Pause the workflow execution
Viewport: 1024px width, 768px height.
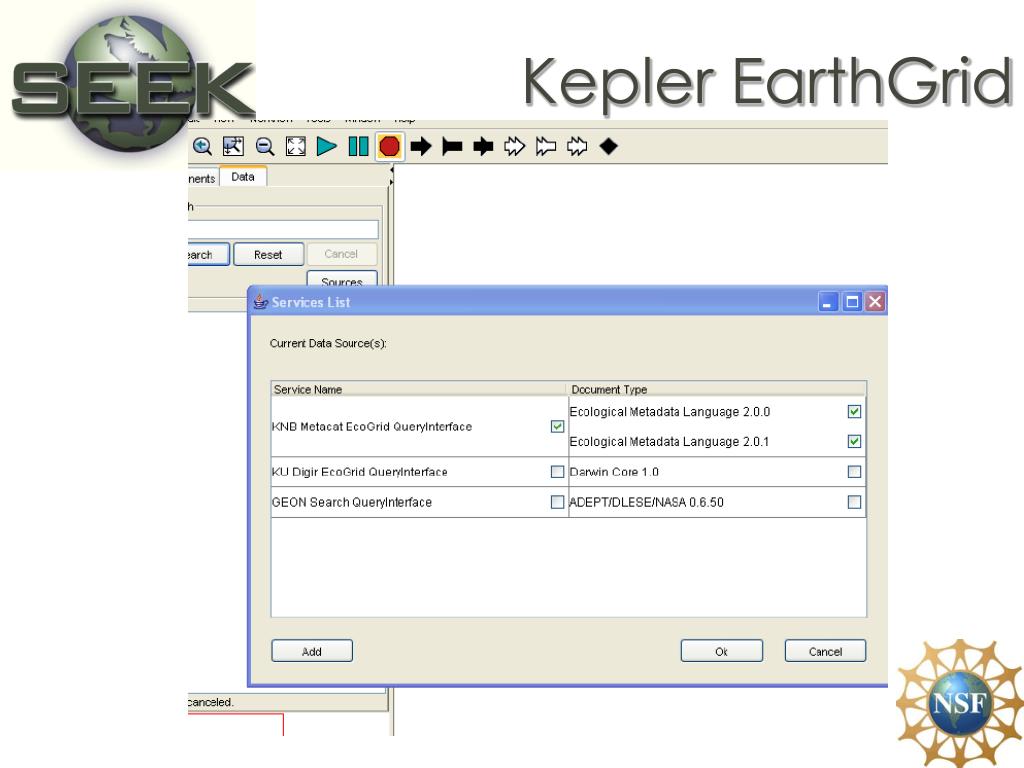[x=358, y=146]
